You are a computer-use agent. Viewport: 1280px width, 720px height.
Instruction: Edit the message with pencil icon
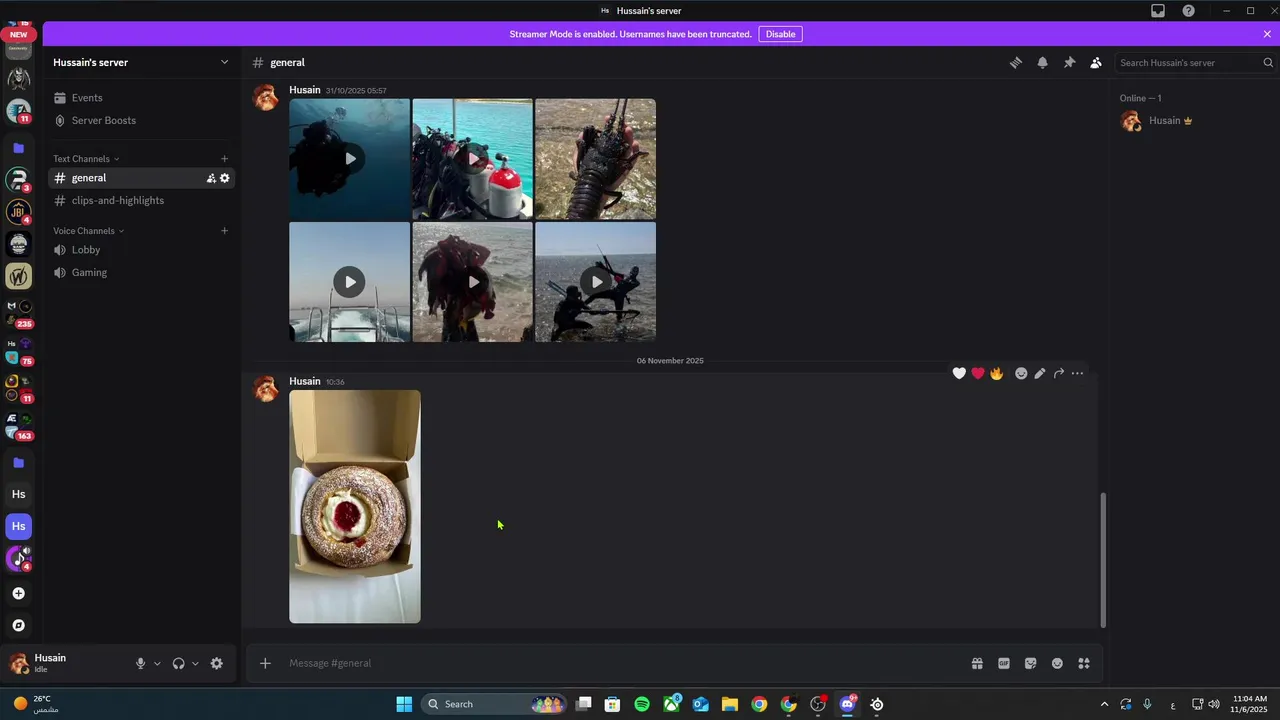(x=1040, y=373)
